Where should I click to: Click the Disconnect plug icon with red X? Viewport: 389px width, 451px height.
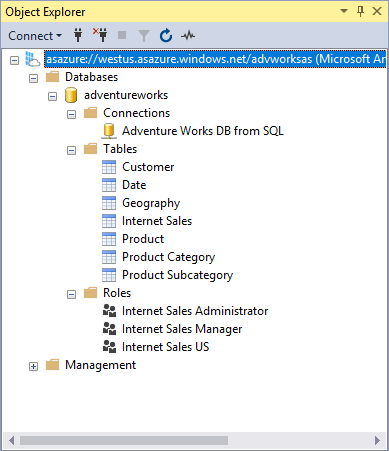[100, 35]
